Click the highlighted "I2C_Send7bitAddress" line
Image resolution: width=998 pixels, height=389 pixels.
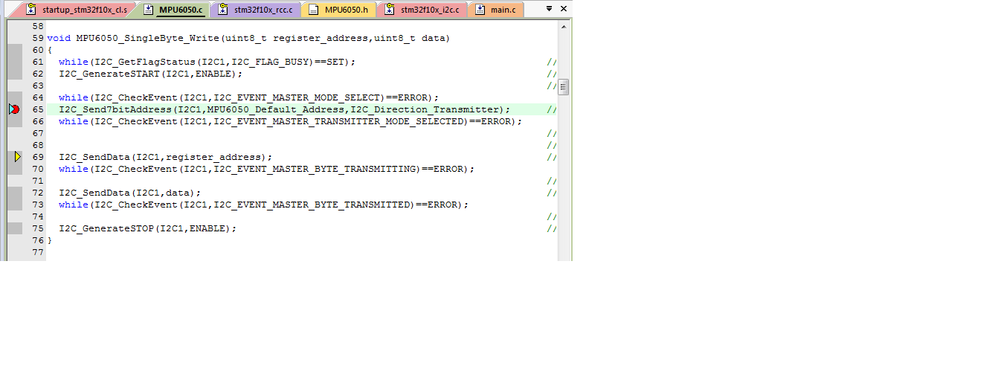coord(285,110)
